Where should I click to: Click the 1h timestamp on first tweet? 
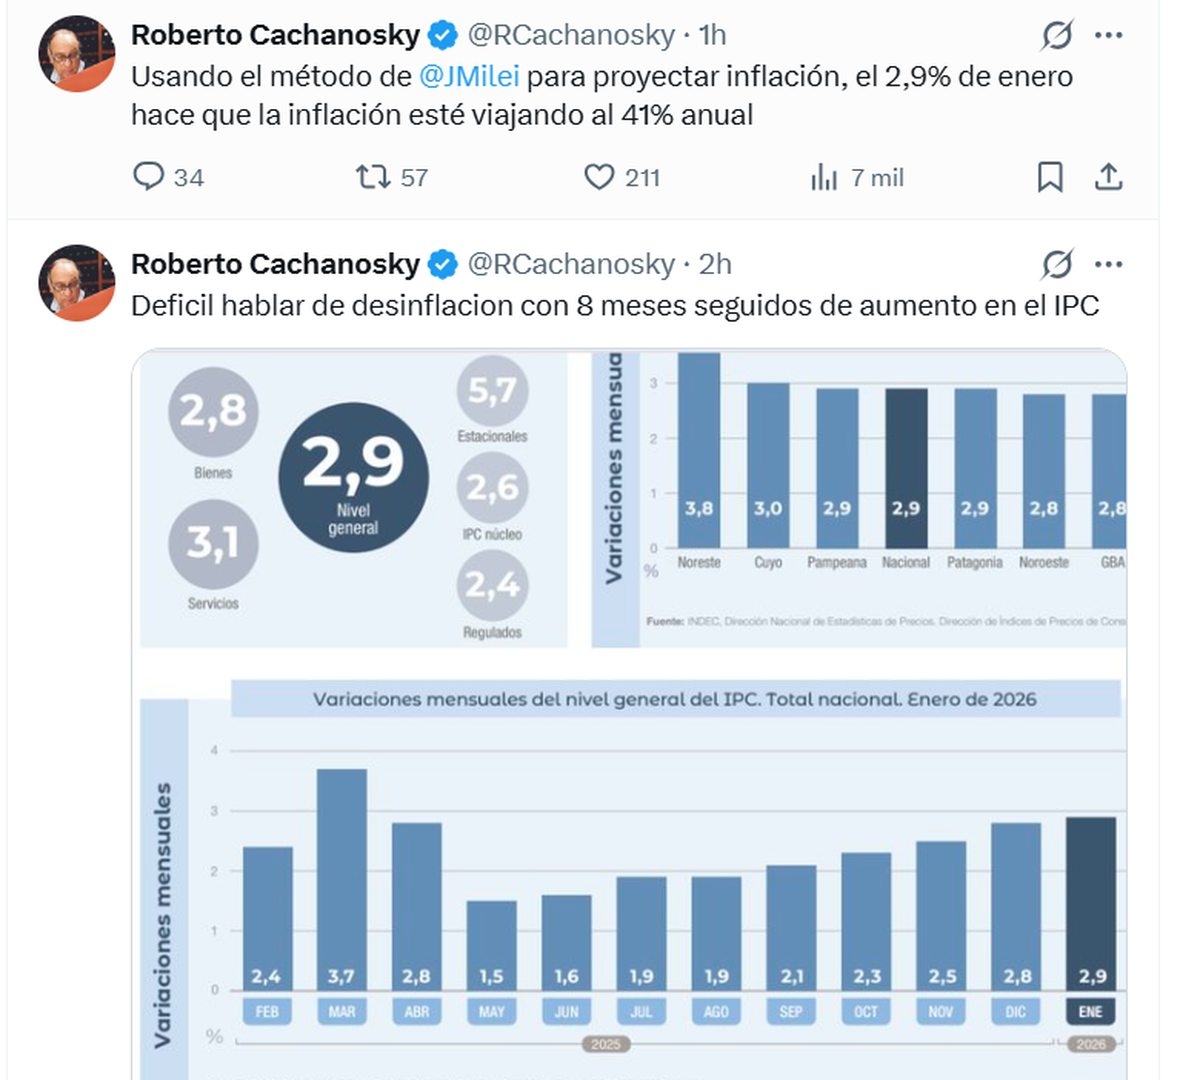[x=712, y=35]
